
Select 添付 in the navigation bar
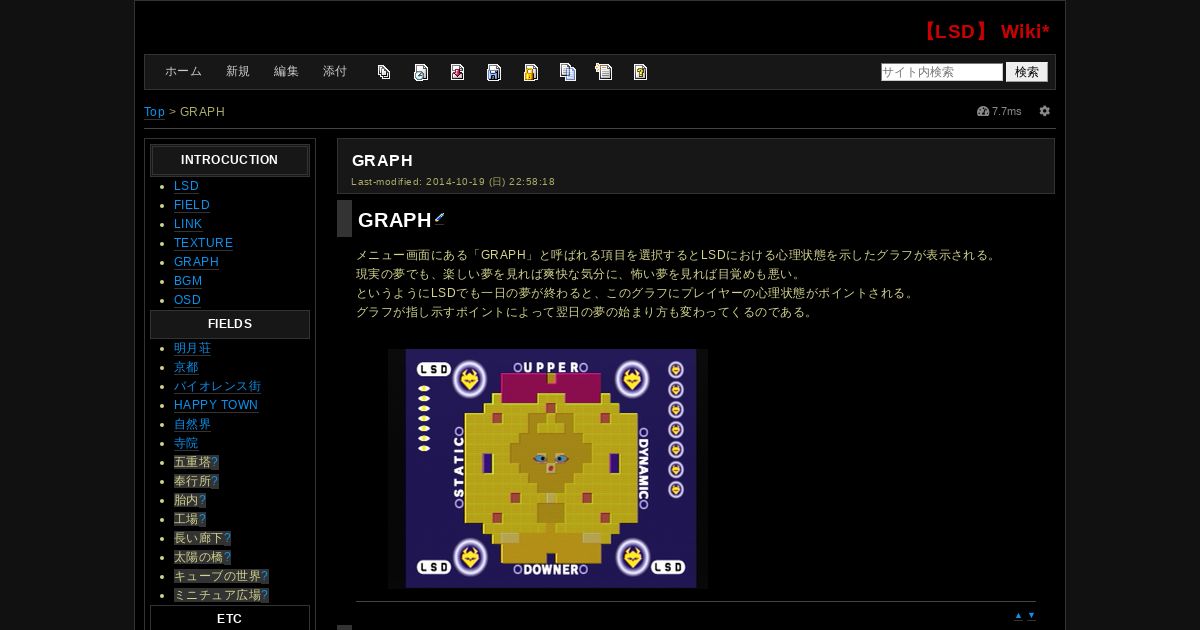point(335,72)
